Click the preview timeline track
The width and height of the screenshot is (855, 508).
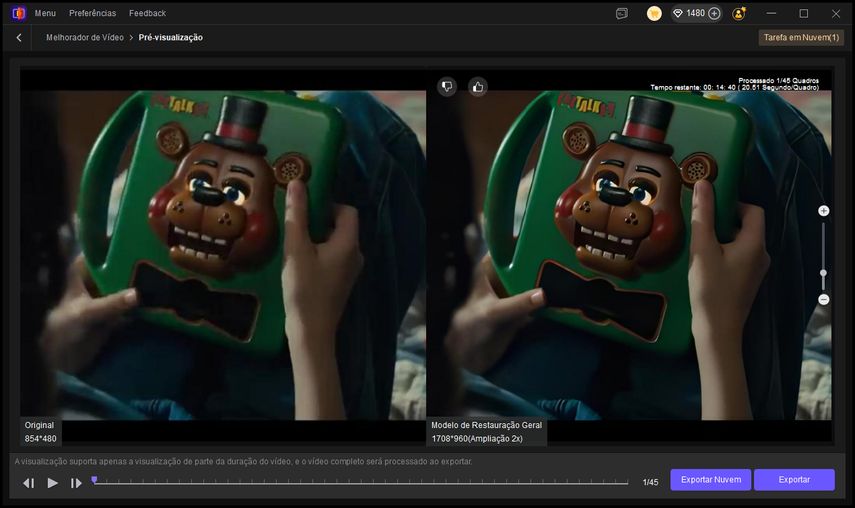(x=360, y=482)
